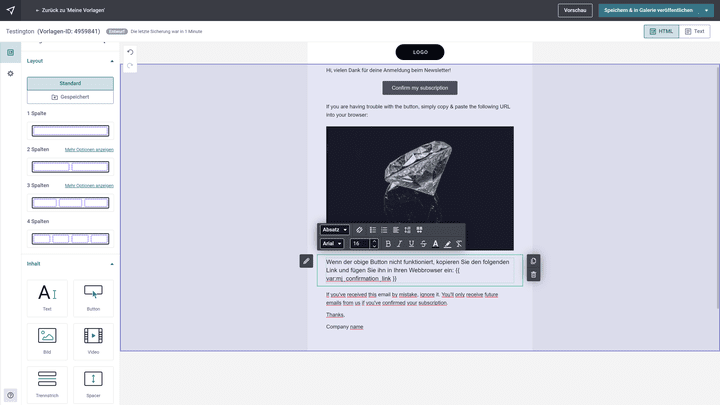Show more options for 3 Spalten

(89, 186)
